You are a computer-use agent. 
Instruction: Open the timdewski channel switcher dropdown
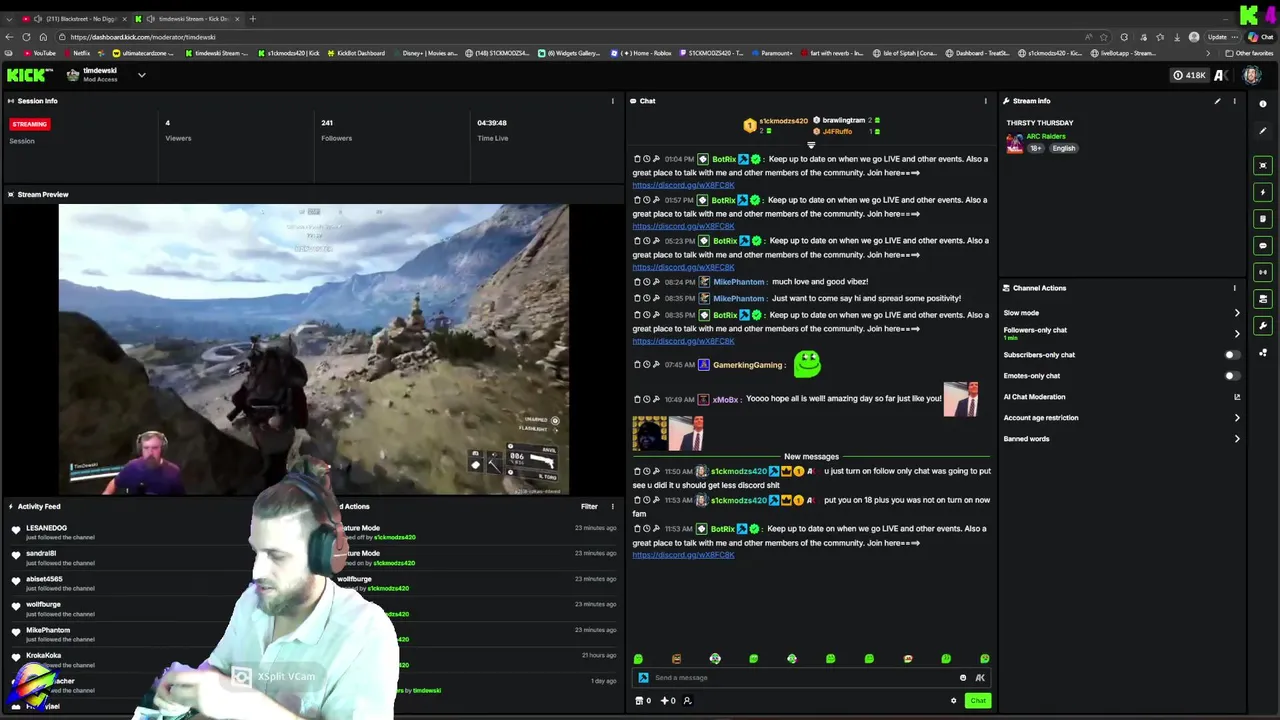(x=141, y=75)
